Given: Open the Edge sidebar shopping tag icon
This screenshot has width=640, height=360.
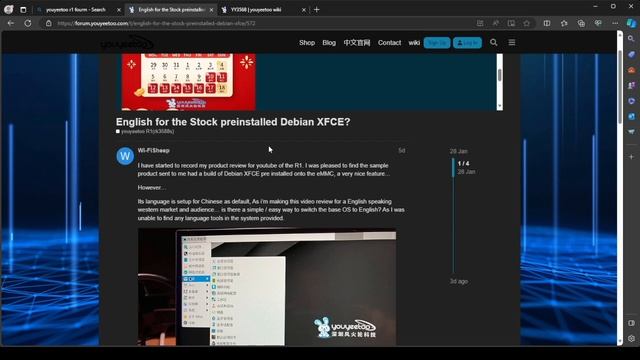Looking at the screenshot, I should [x=631, y=54].
